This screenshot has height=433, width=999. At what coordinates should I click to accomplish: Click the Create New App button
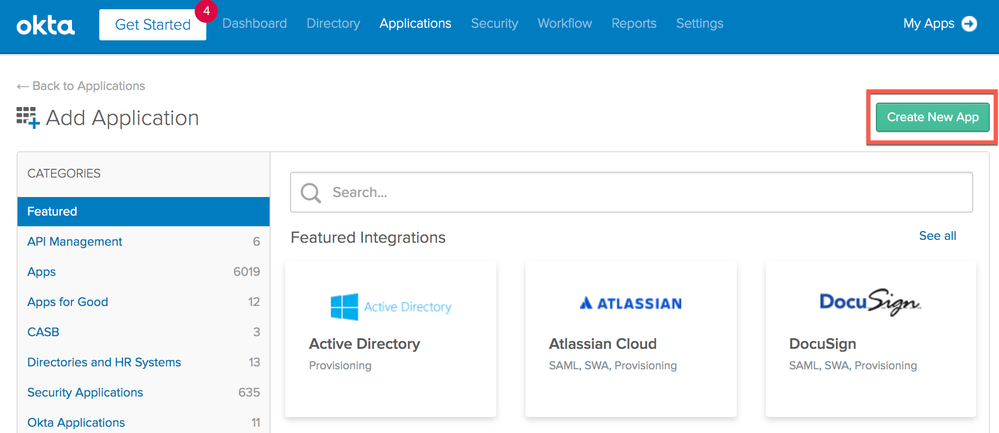(x=933, y=117)
